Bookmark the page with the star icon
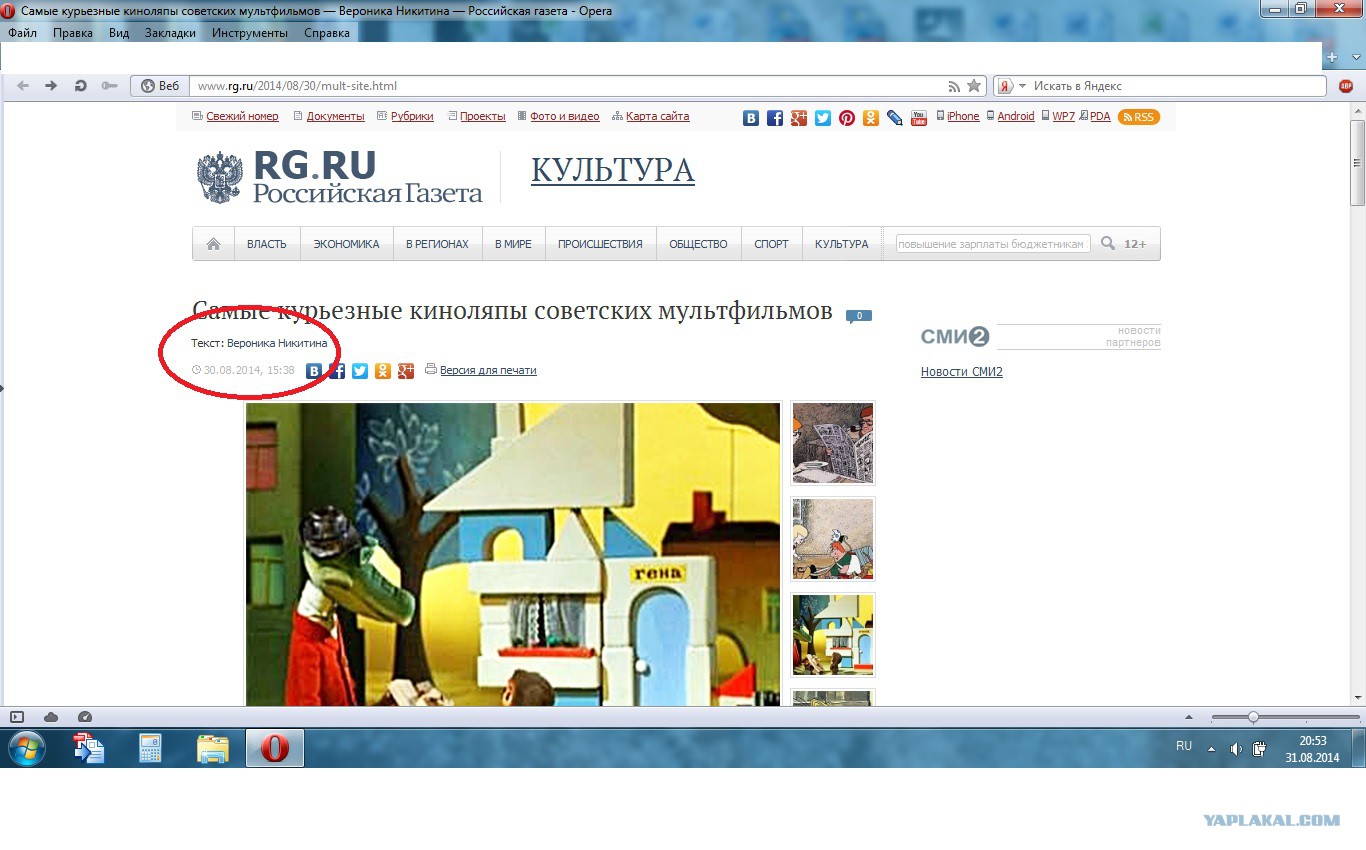 coord(974,86)
